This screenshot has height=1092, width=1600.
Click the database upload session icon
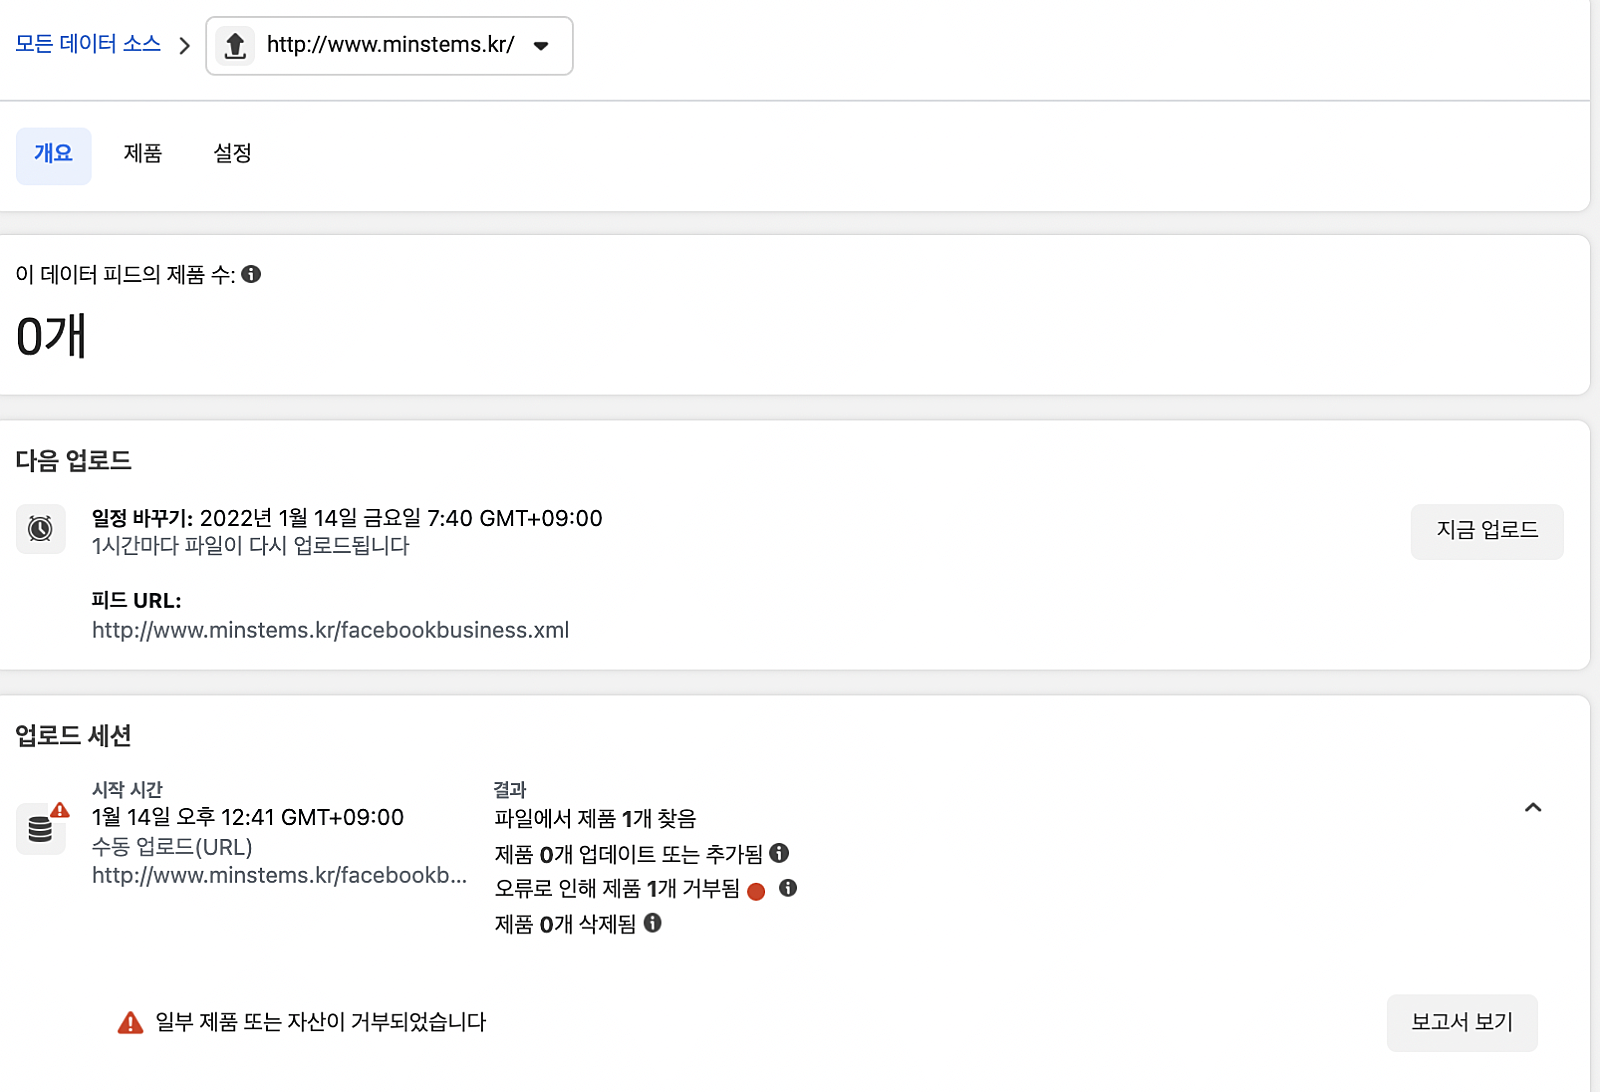41,828
